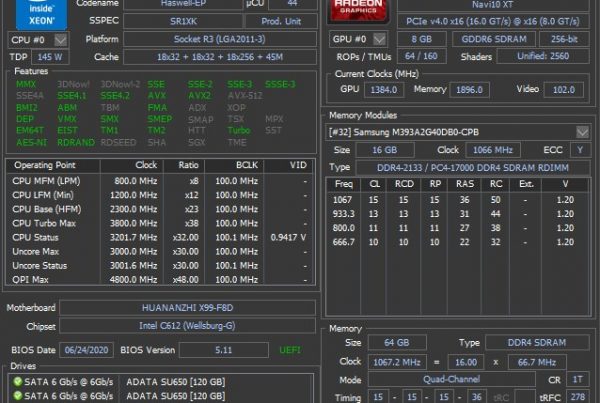Viewport: 600px width, 403px height.
Task: Click the green UEFI indicator
Action: coord(290,350)
